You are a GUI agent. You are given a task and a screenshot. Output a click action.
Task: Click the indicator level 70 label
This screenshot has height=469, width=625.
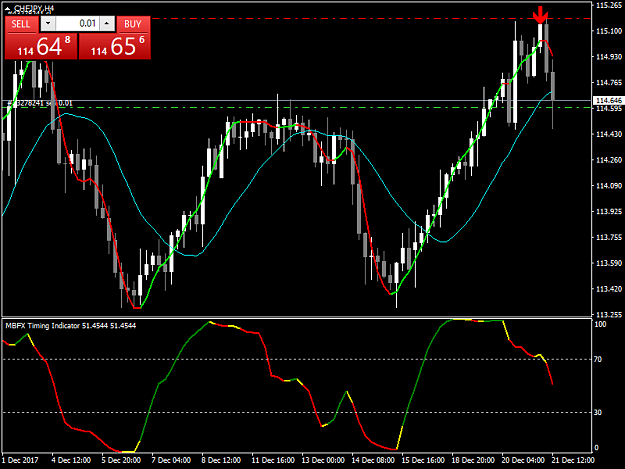coord(598,359)
